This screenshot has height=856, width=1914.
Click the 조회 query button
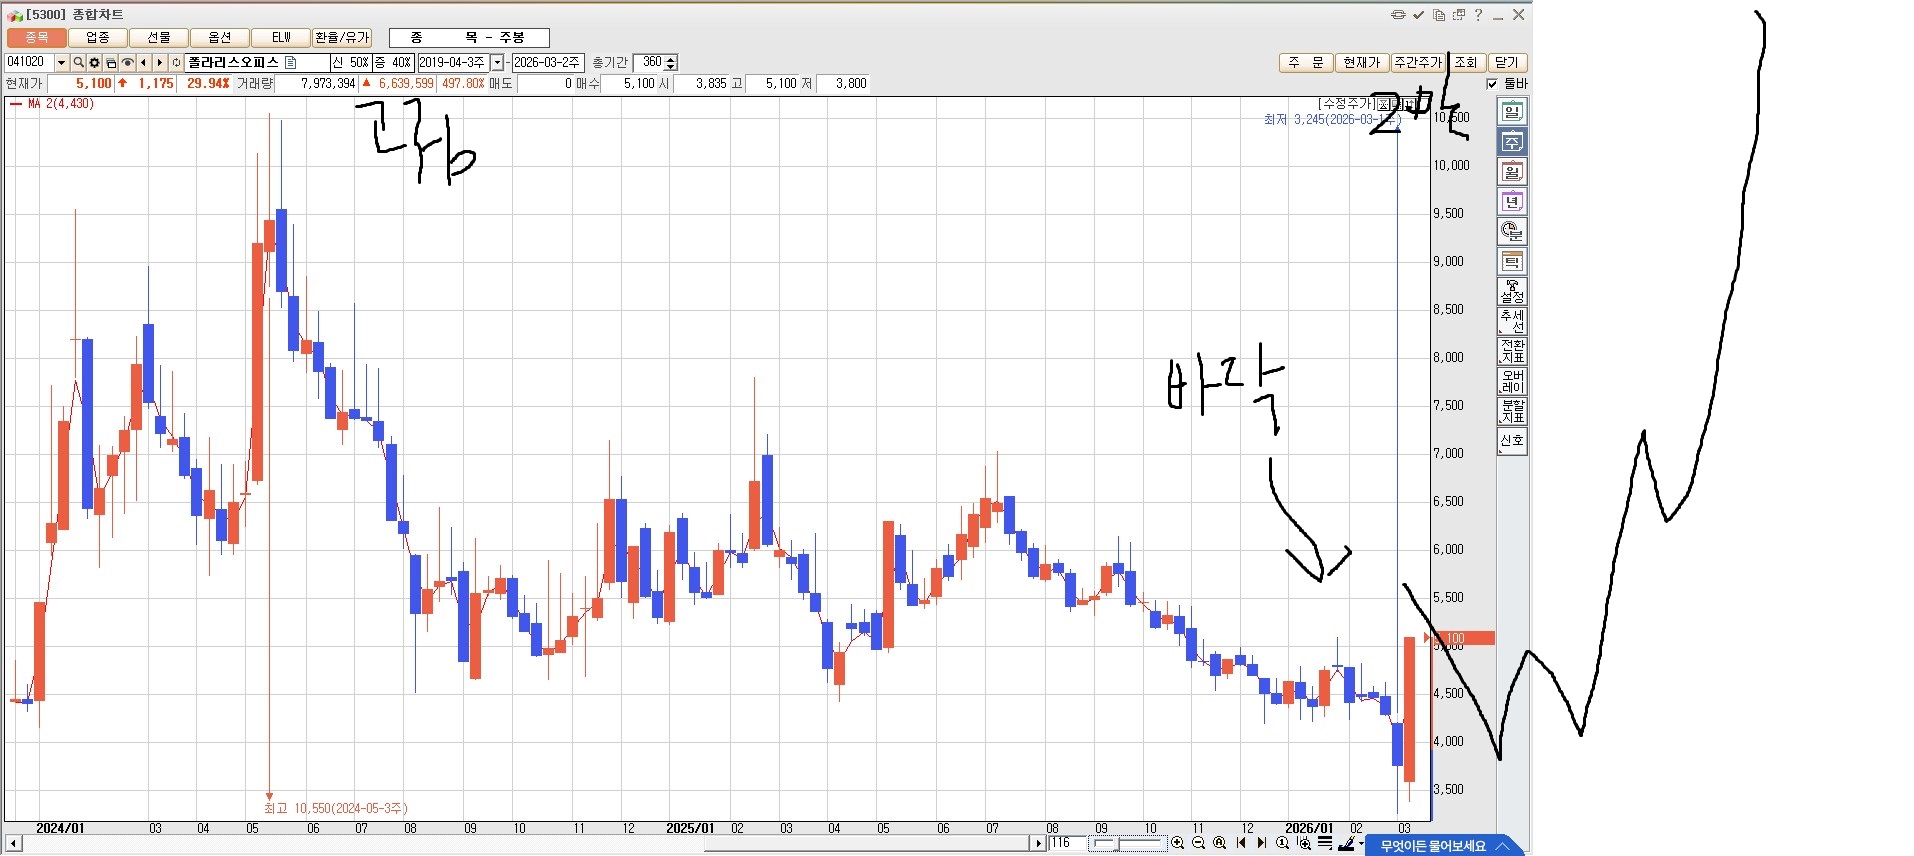click(1465, 62)
